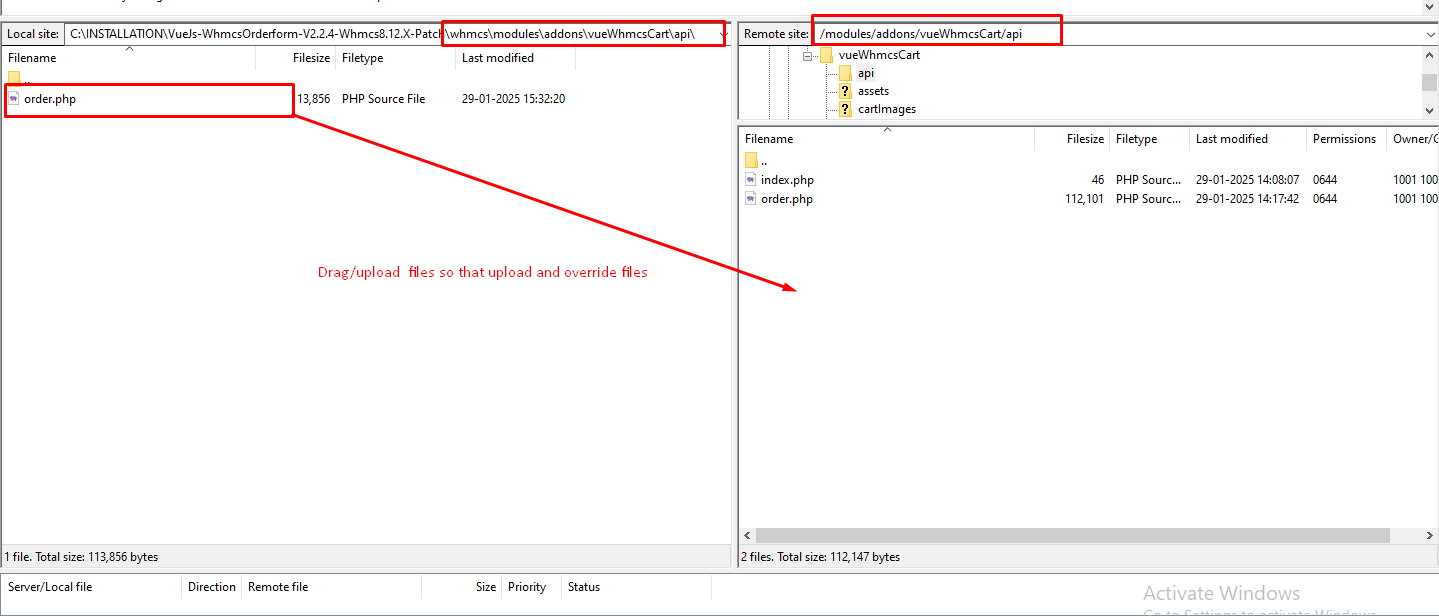This screenshot has height=616, width=1439.
Task: Click the cartImages folder question-mark icon
Action: [x=846, y=109]
